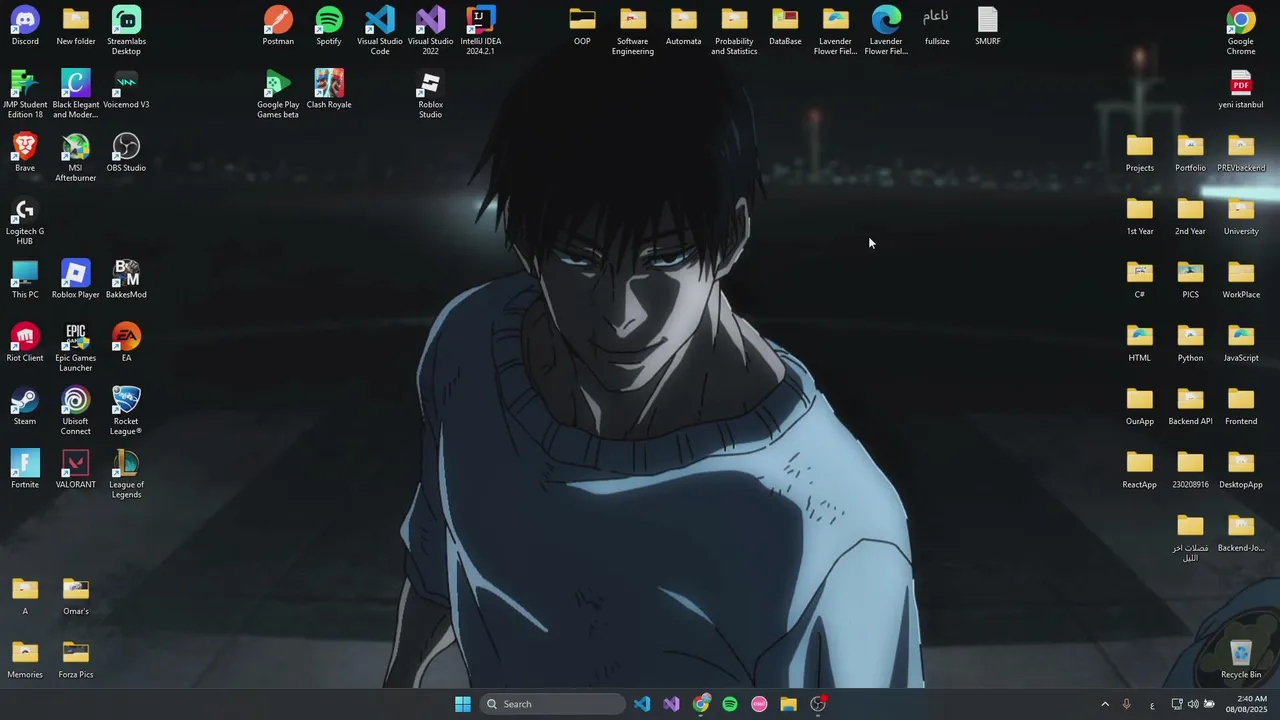Select the Clash Royale desktop icon
Screen dimensions: 1280x720
click(329, 89)
